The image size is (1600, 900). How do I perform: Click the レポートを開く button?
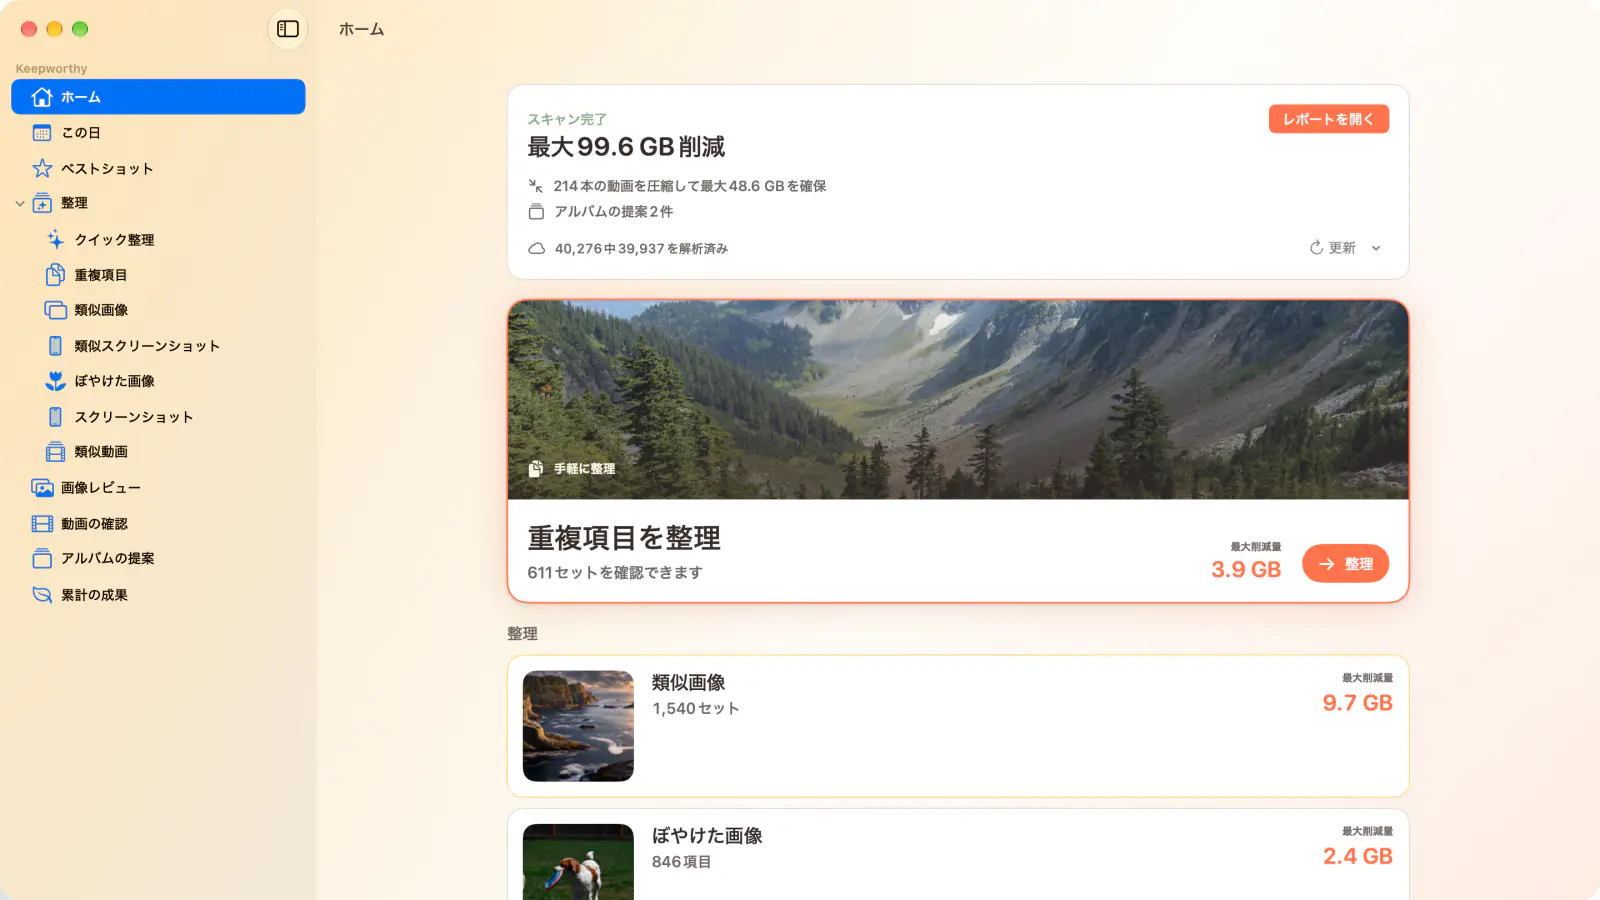click(1329, 119)
